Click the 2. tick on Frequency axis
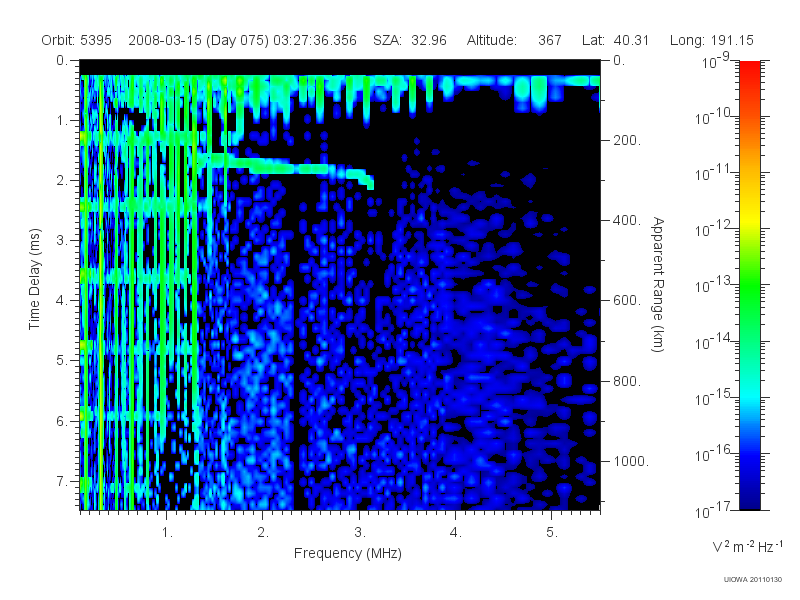Viewport: 800px width, 600px height. 263,533
